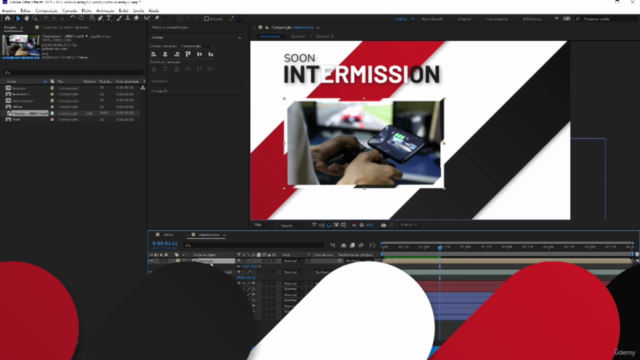Viewport: 640px width, 360px height.
Task: Click the take snapshot camera icon
Action: [384, 225]
